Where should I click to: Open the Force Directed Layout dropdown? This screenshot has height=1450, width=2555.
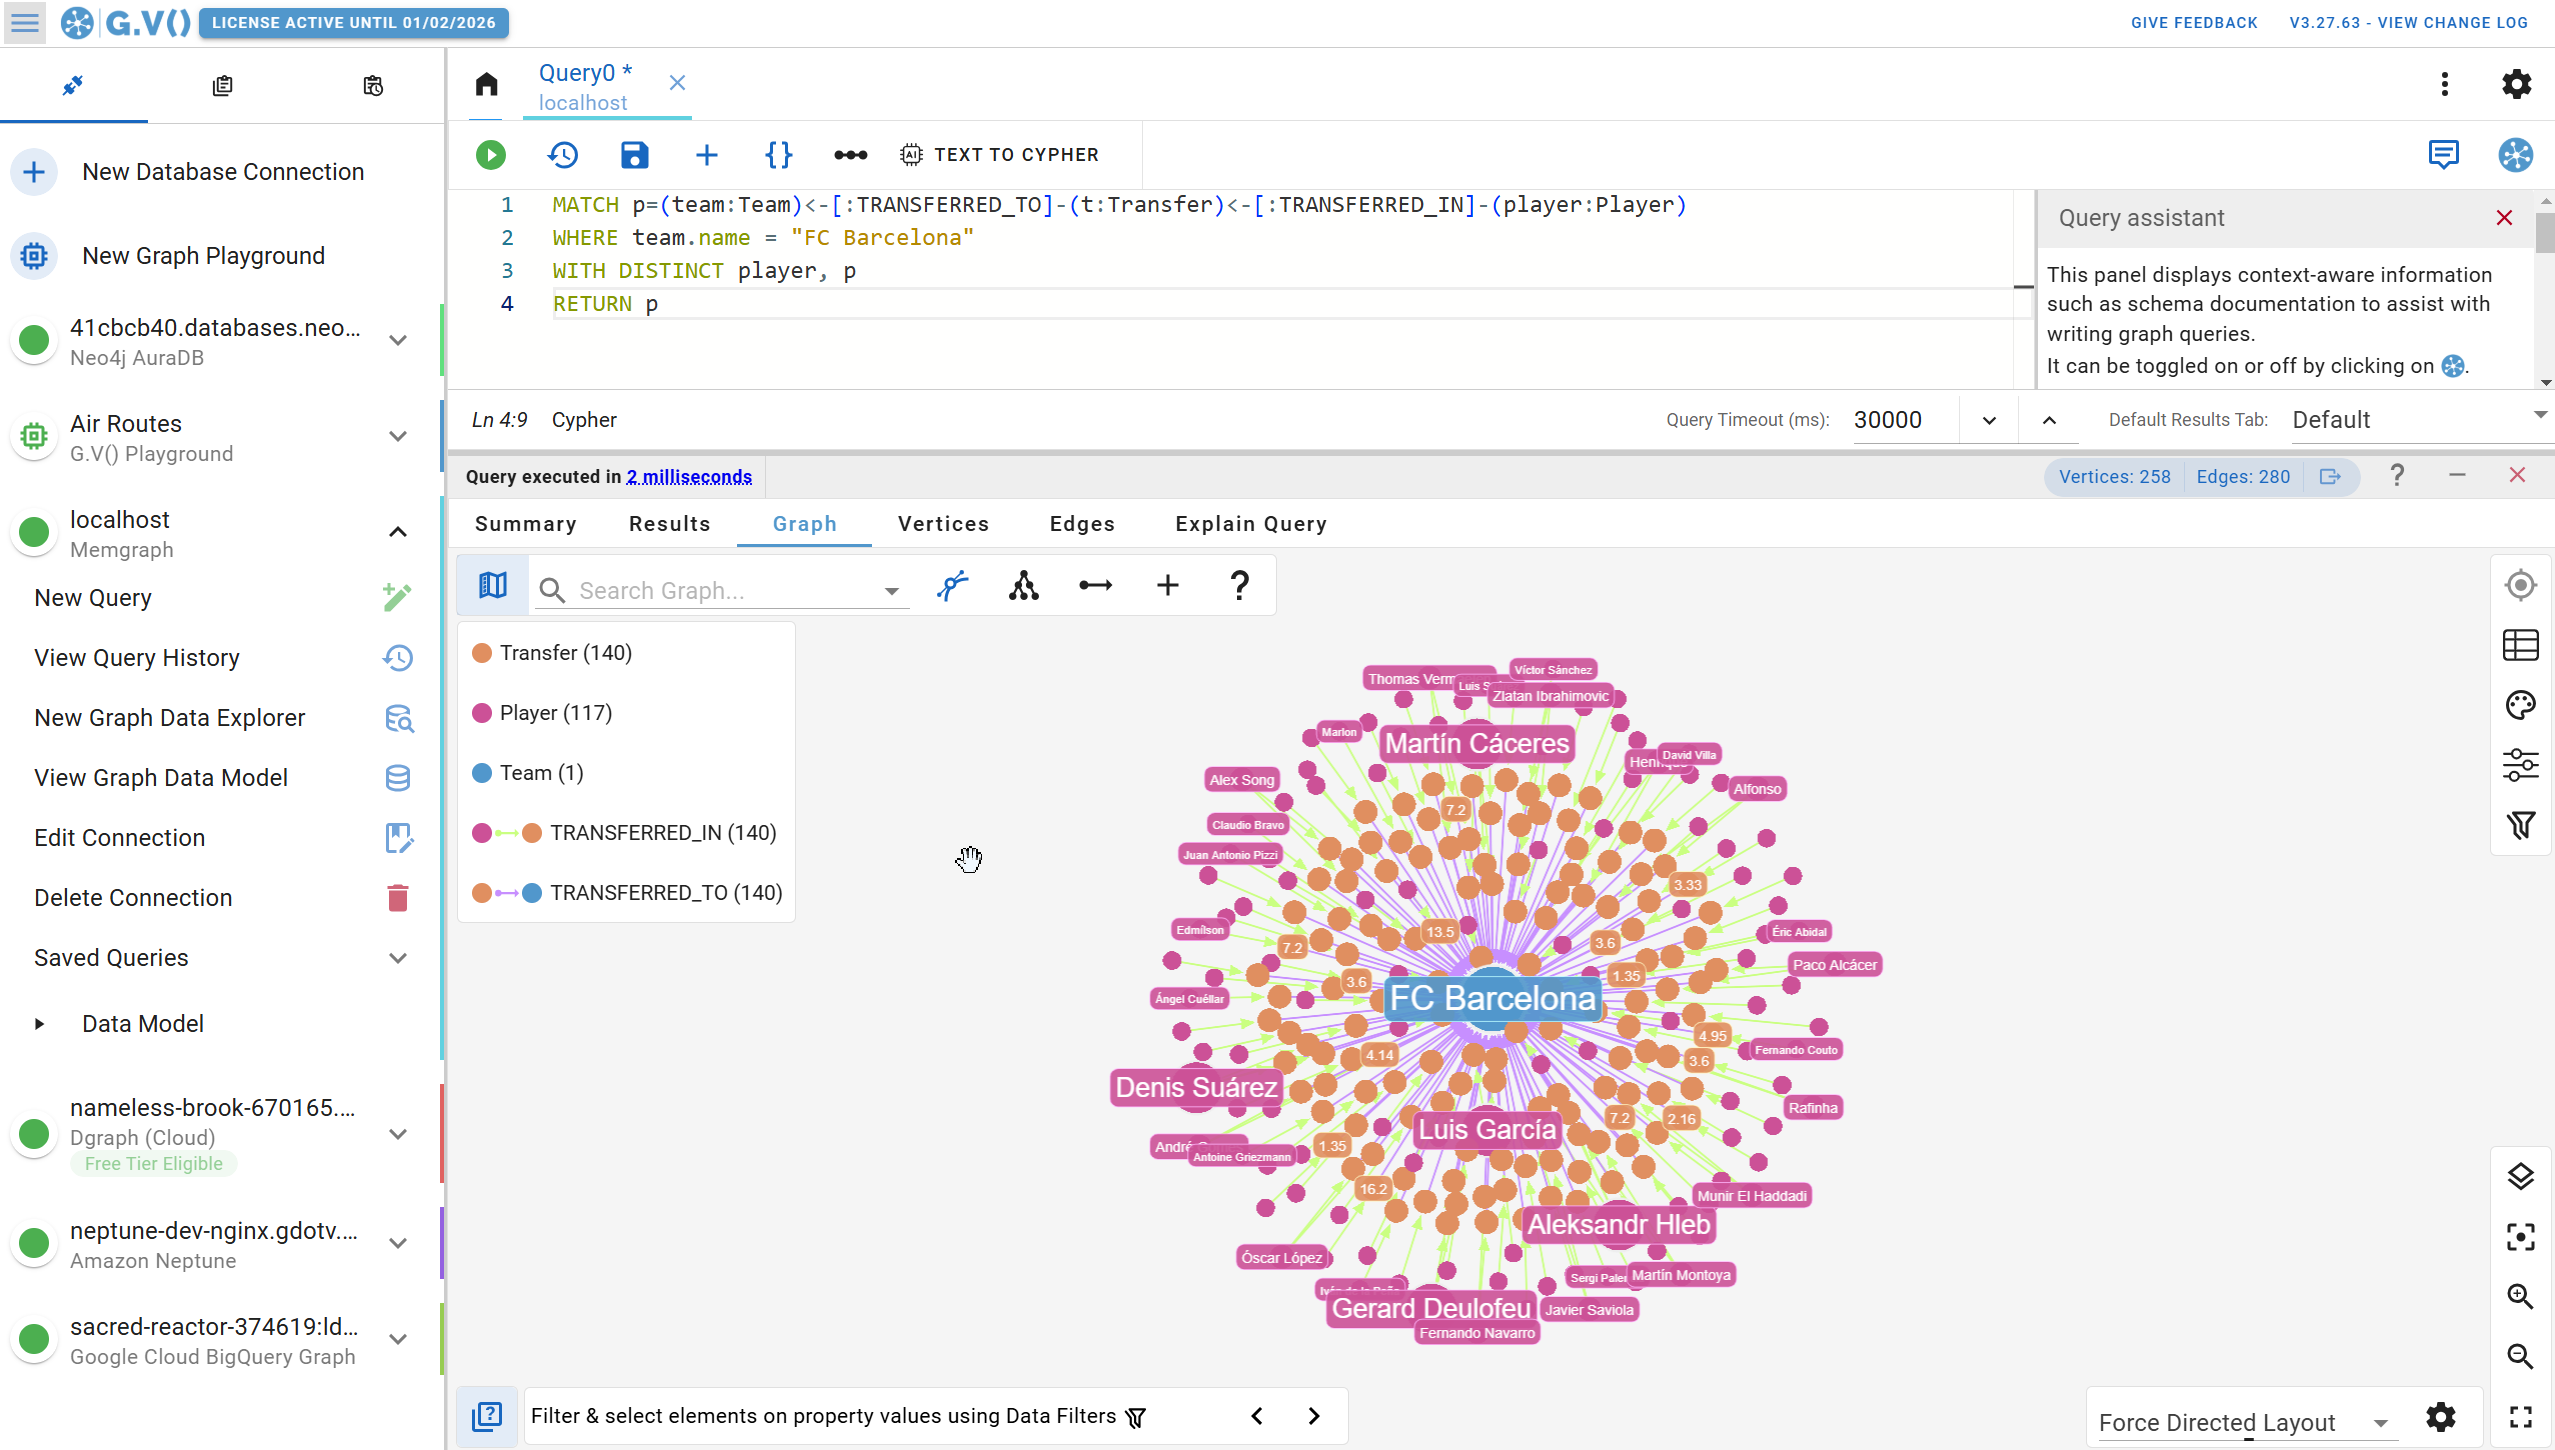pyautogui.click(x=2246, y=1423)
